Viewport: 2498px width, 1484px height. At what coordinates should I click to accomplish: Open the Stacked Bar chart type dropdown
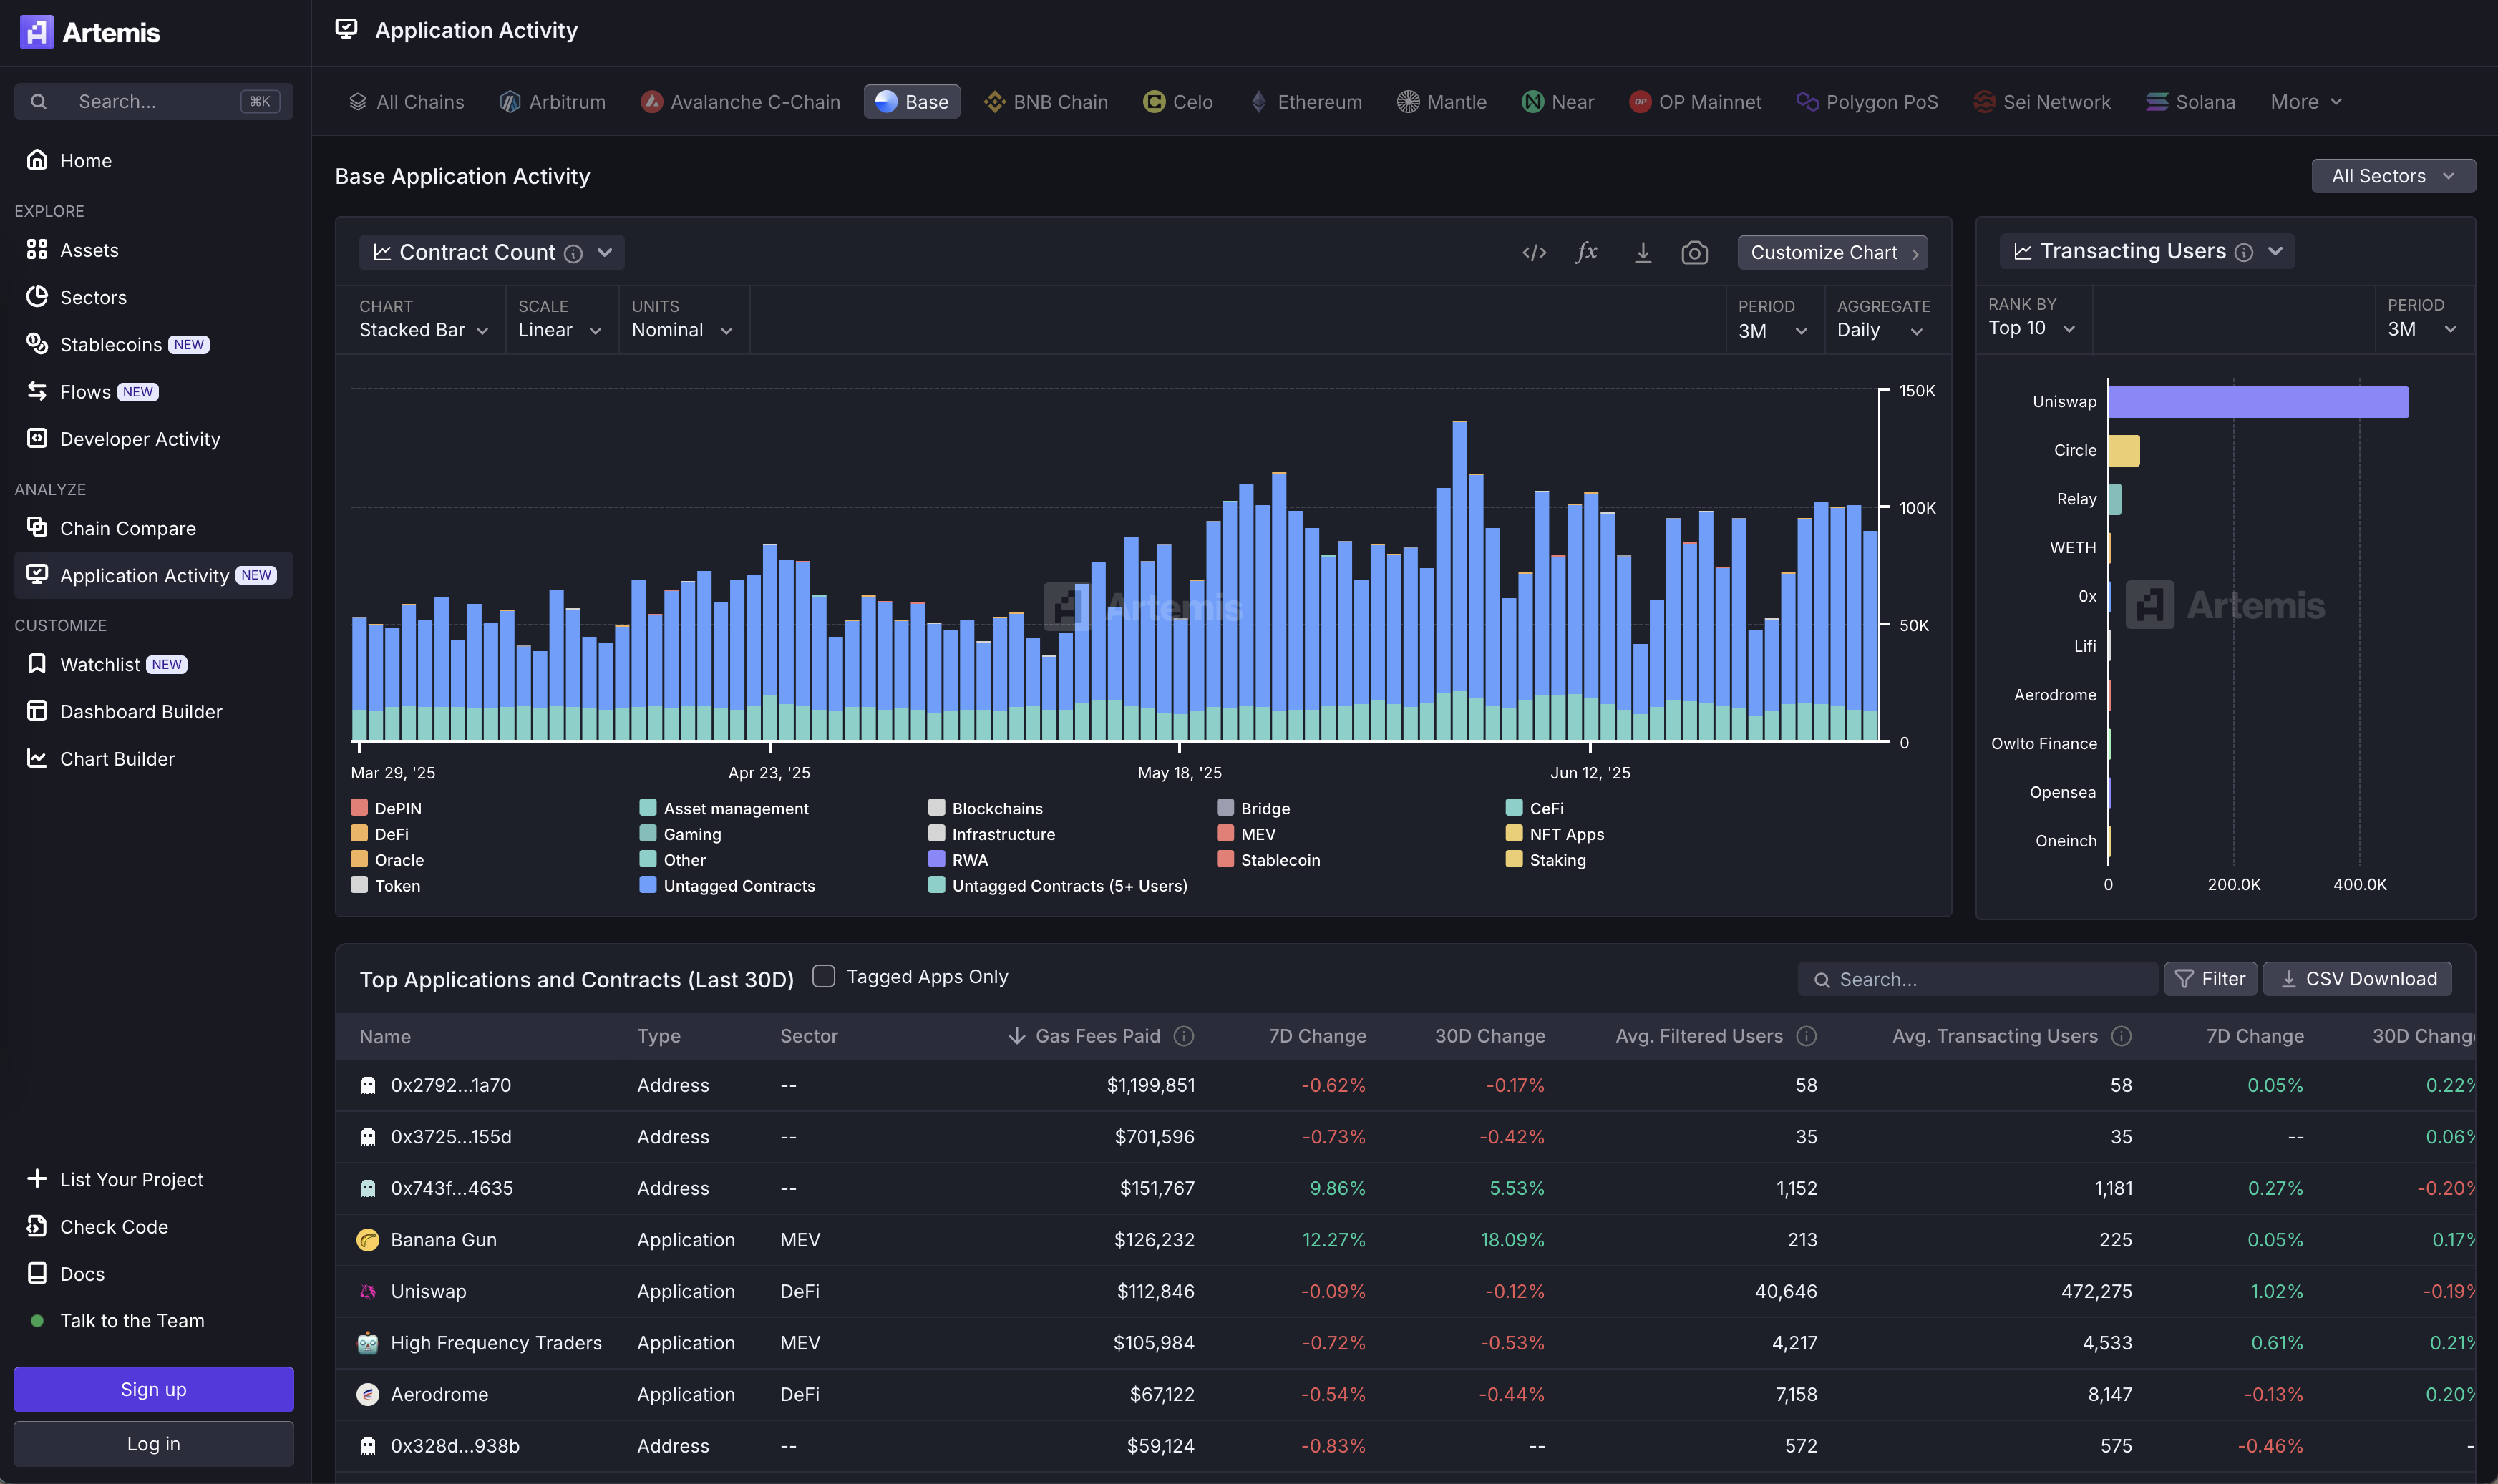click(424, 330)
